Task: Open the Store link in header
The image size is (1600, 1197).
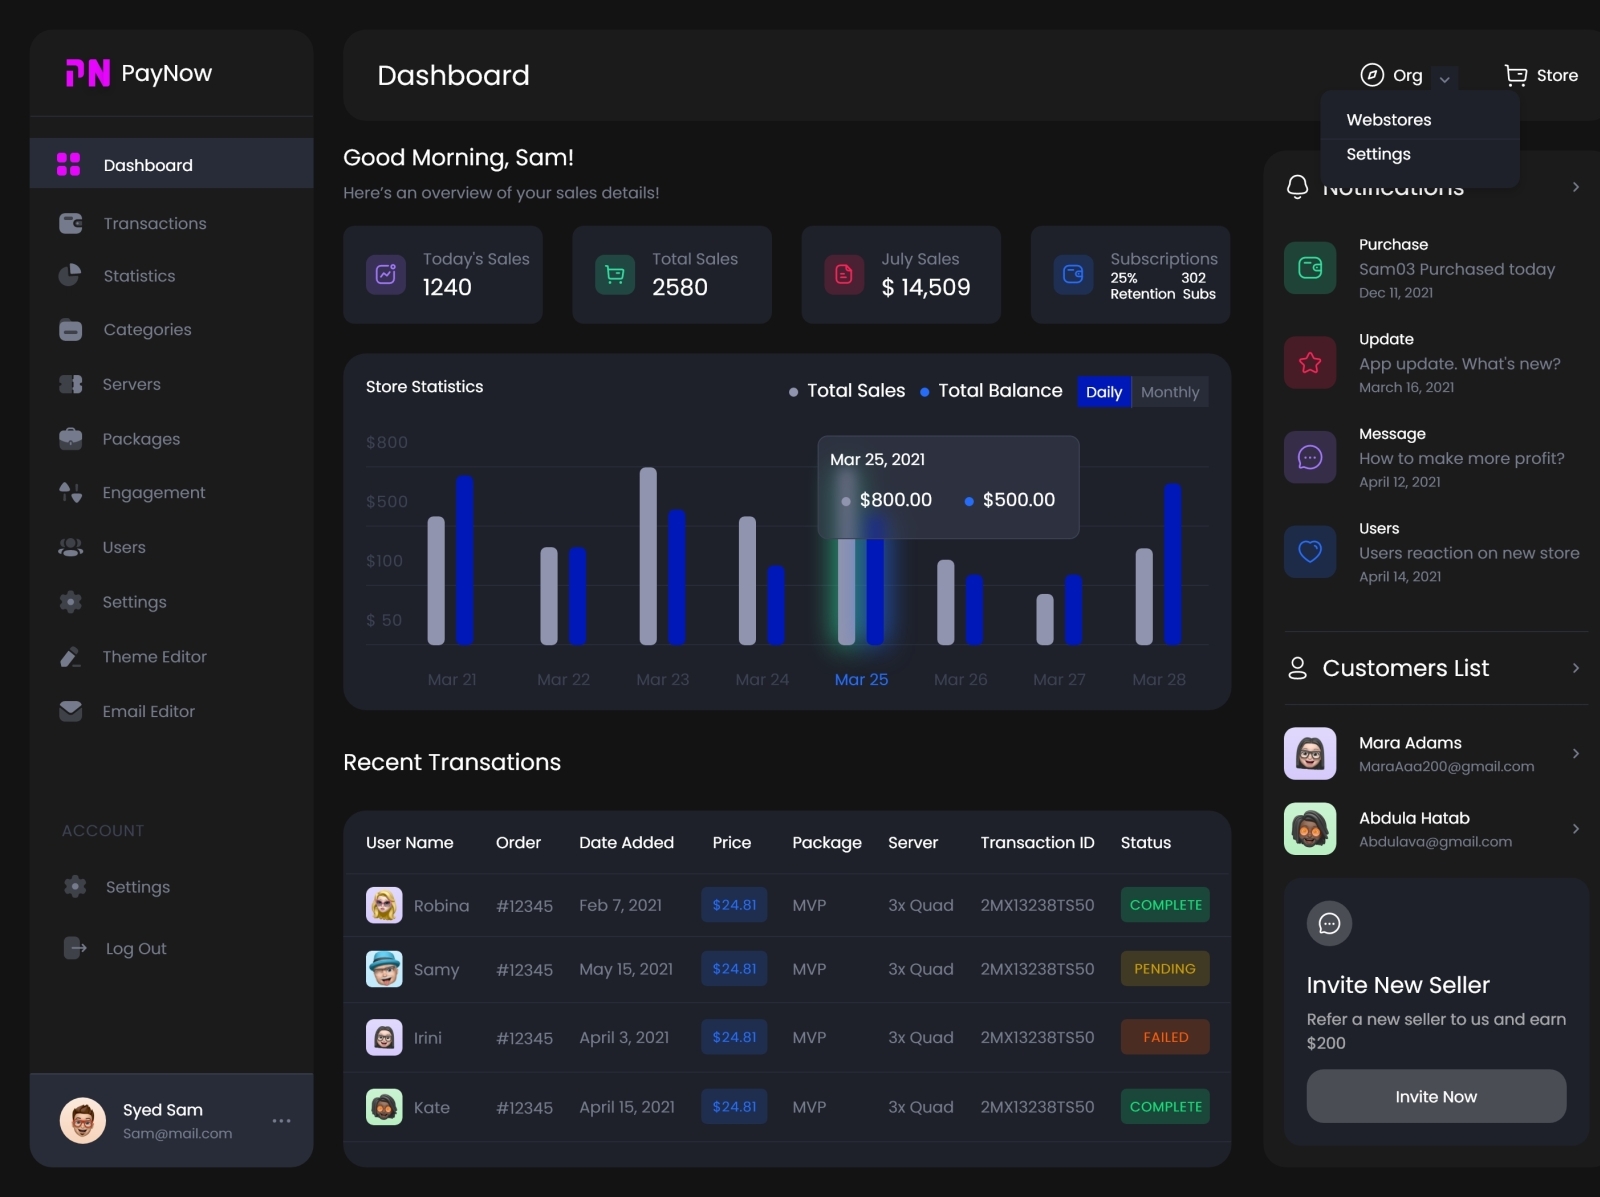Action: (1541, 75)
